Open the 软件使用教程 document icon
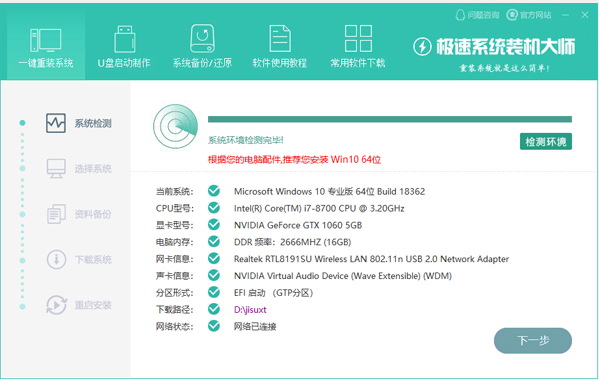Screen dimensions: 599x380 280,39
